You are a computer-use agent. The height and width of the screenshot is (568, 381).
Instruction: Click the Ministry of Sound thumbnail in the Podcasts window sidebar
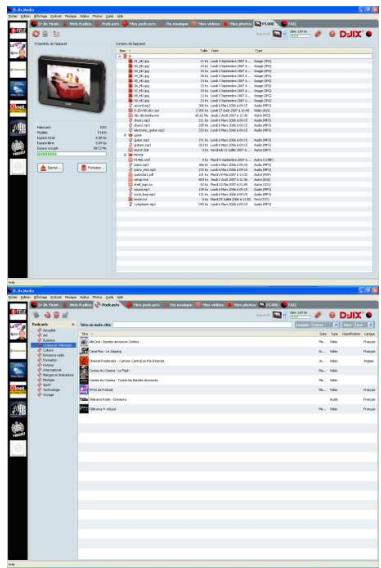[18, 429]
